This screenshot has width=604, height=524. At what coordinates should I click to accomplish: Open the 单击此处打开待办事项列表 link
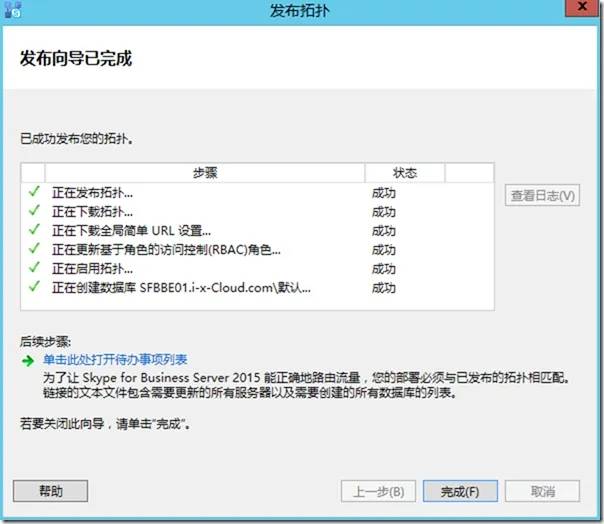tap(115, 359)
